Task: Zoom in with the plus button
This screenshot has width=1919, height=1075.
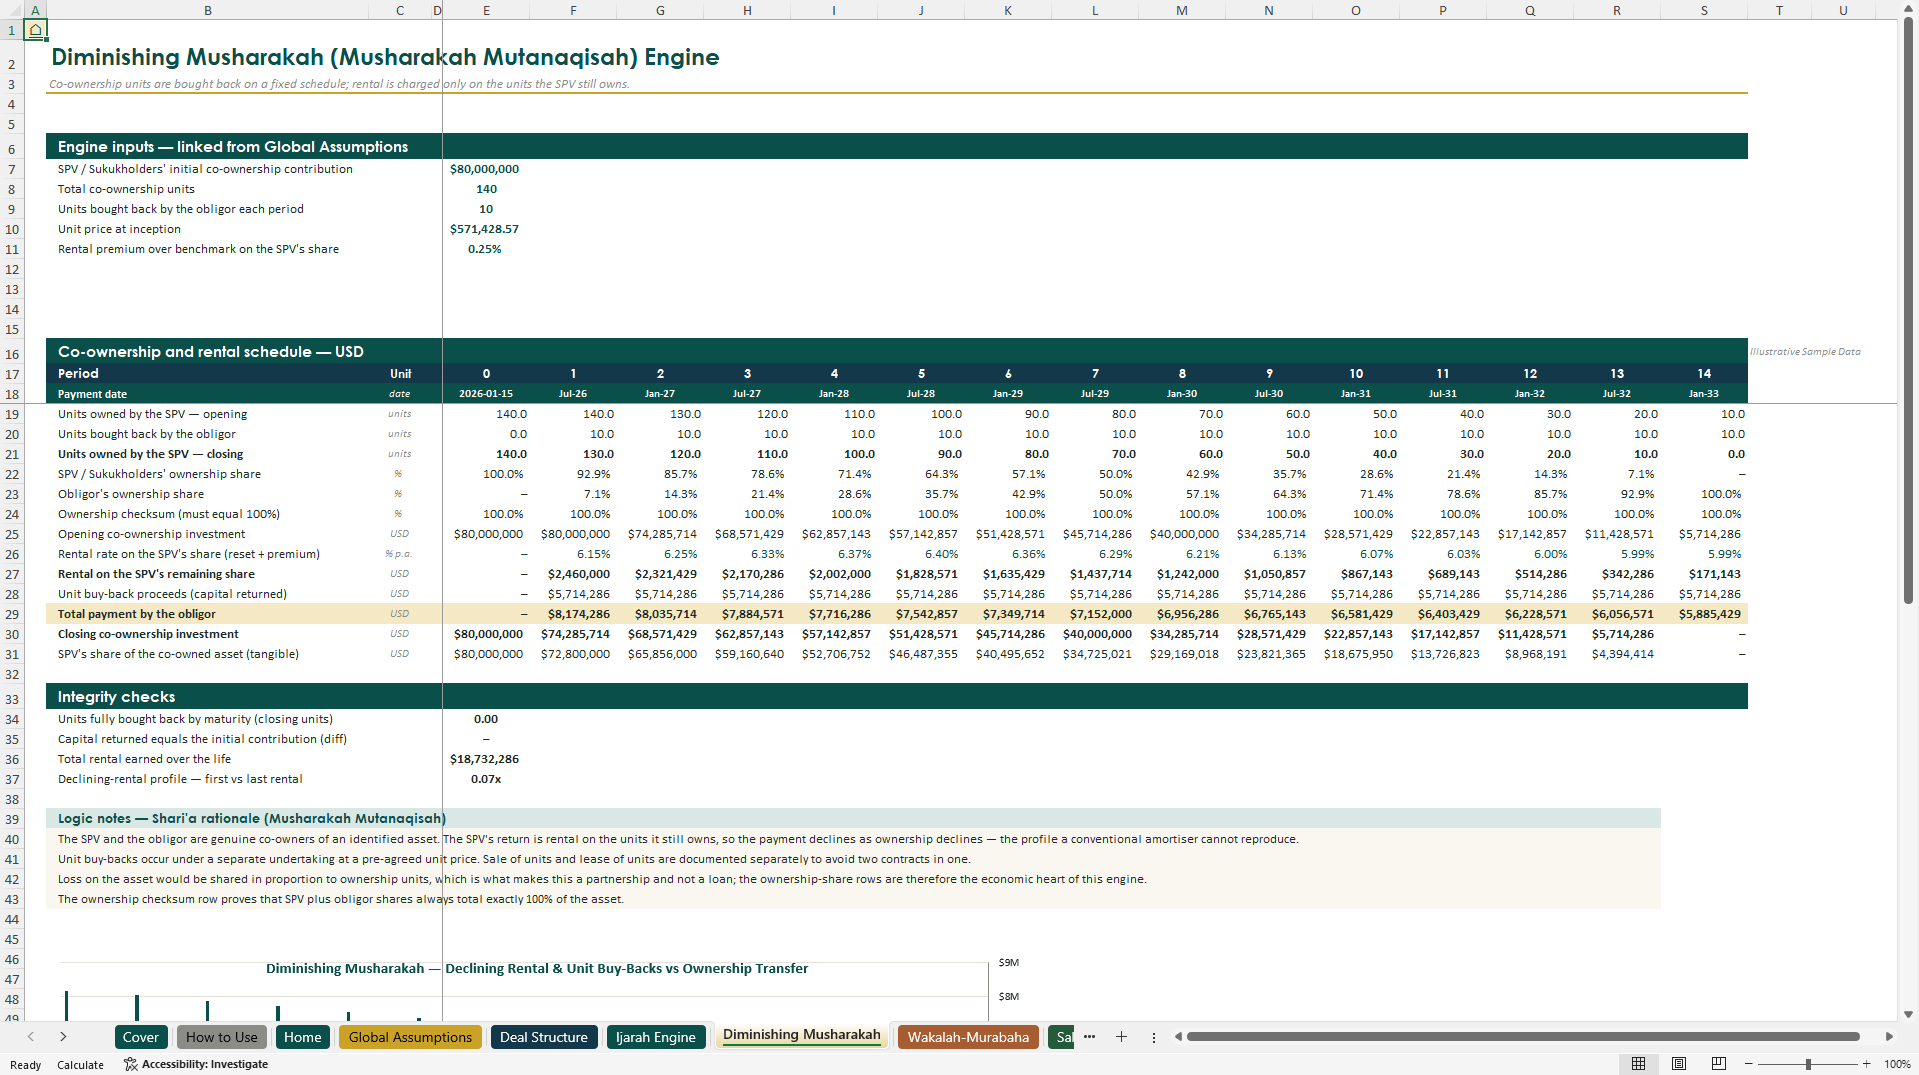Action: click(1866, 1064)
